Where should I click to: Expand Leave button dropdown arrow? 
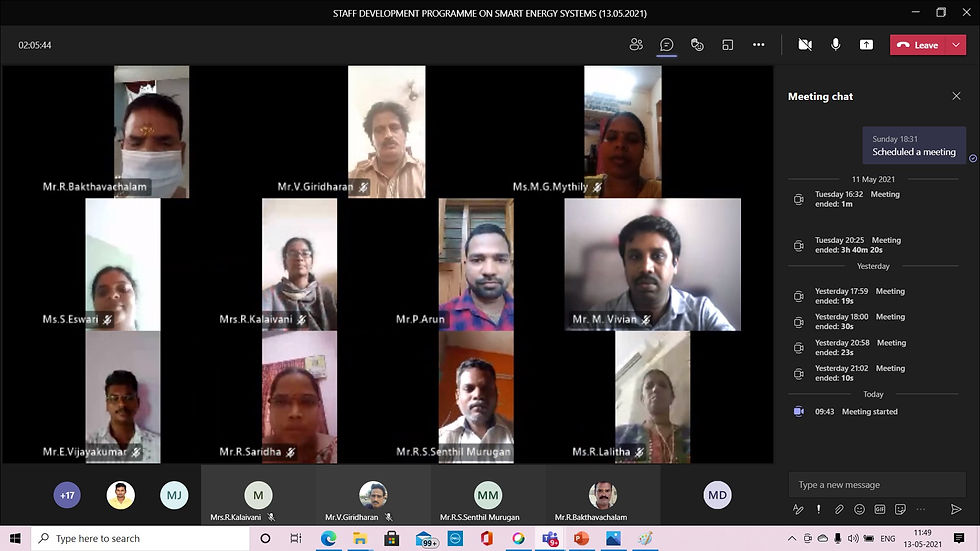tap(956, 45)
